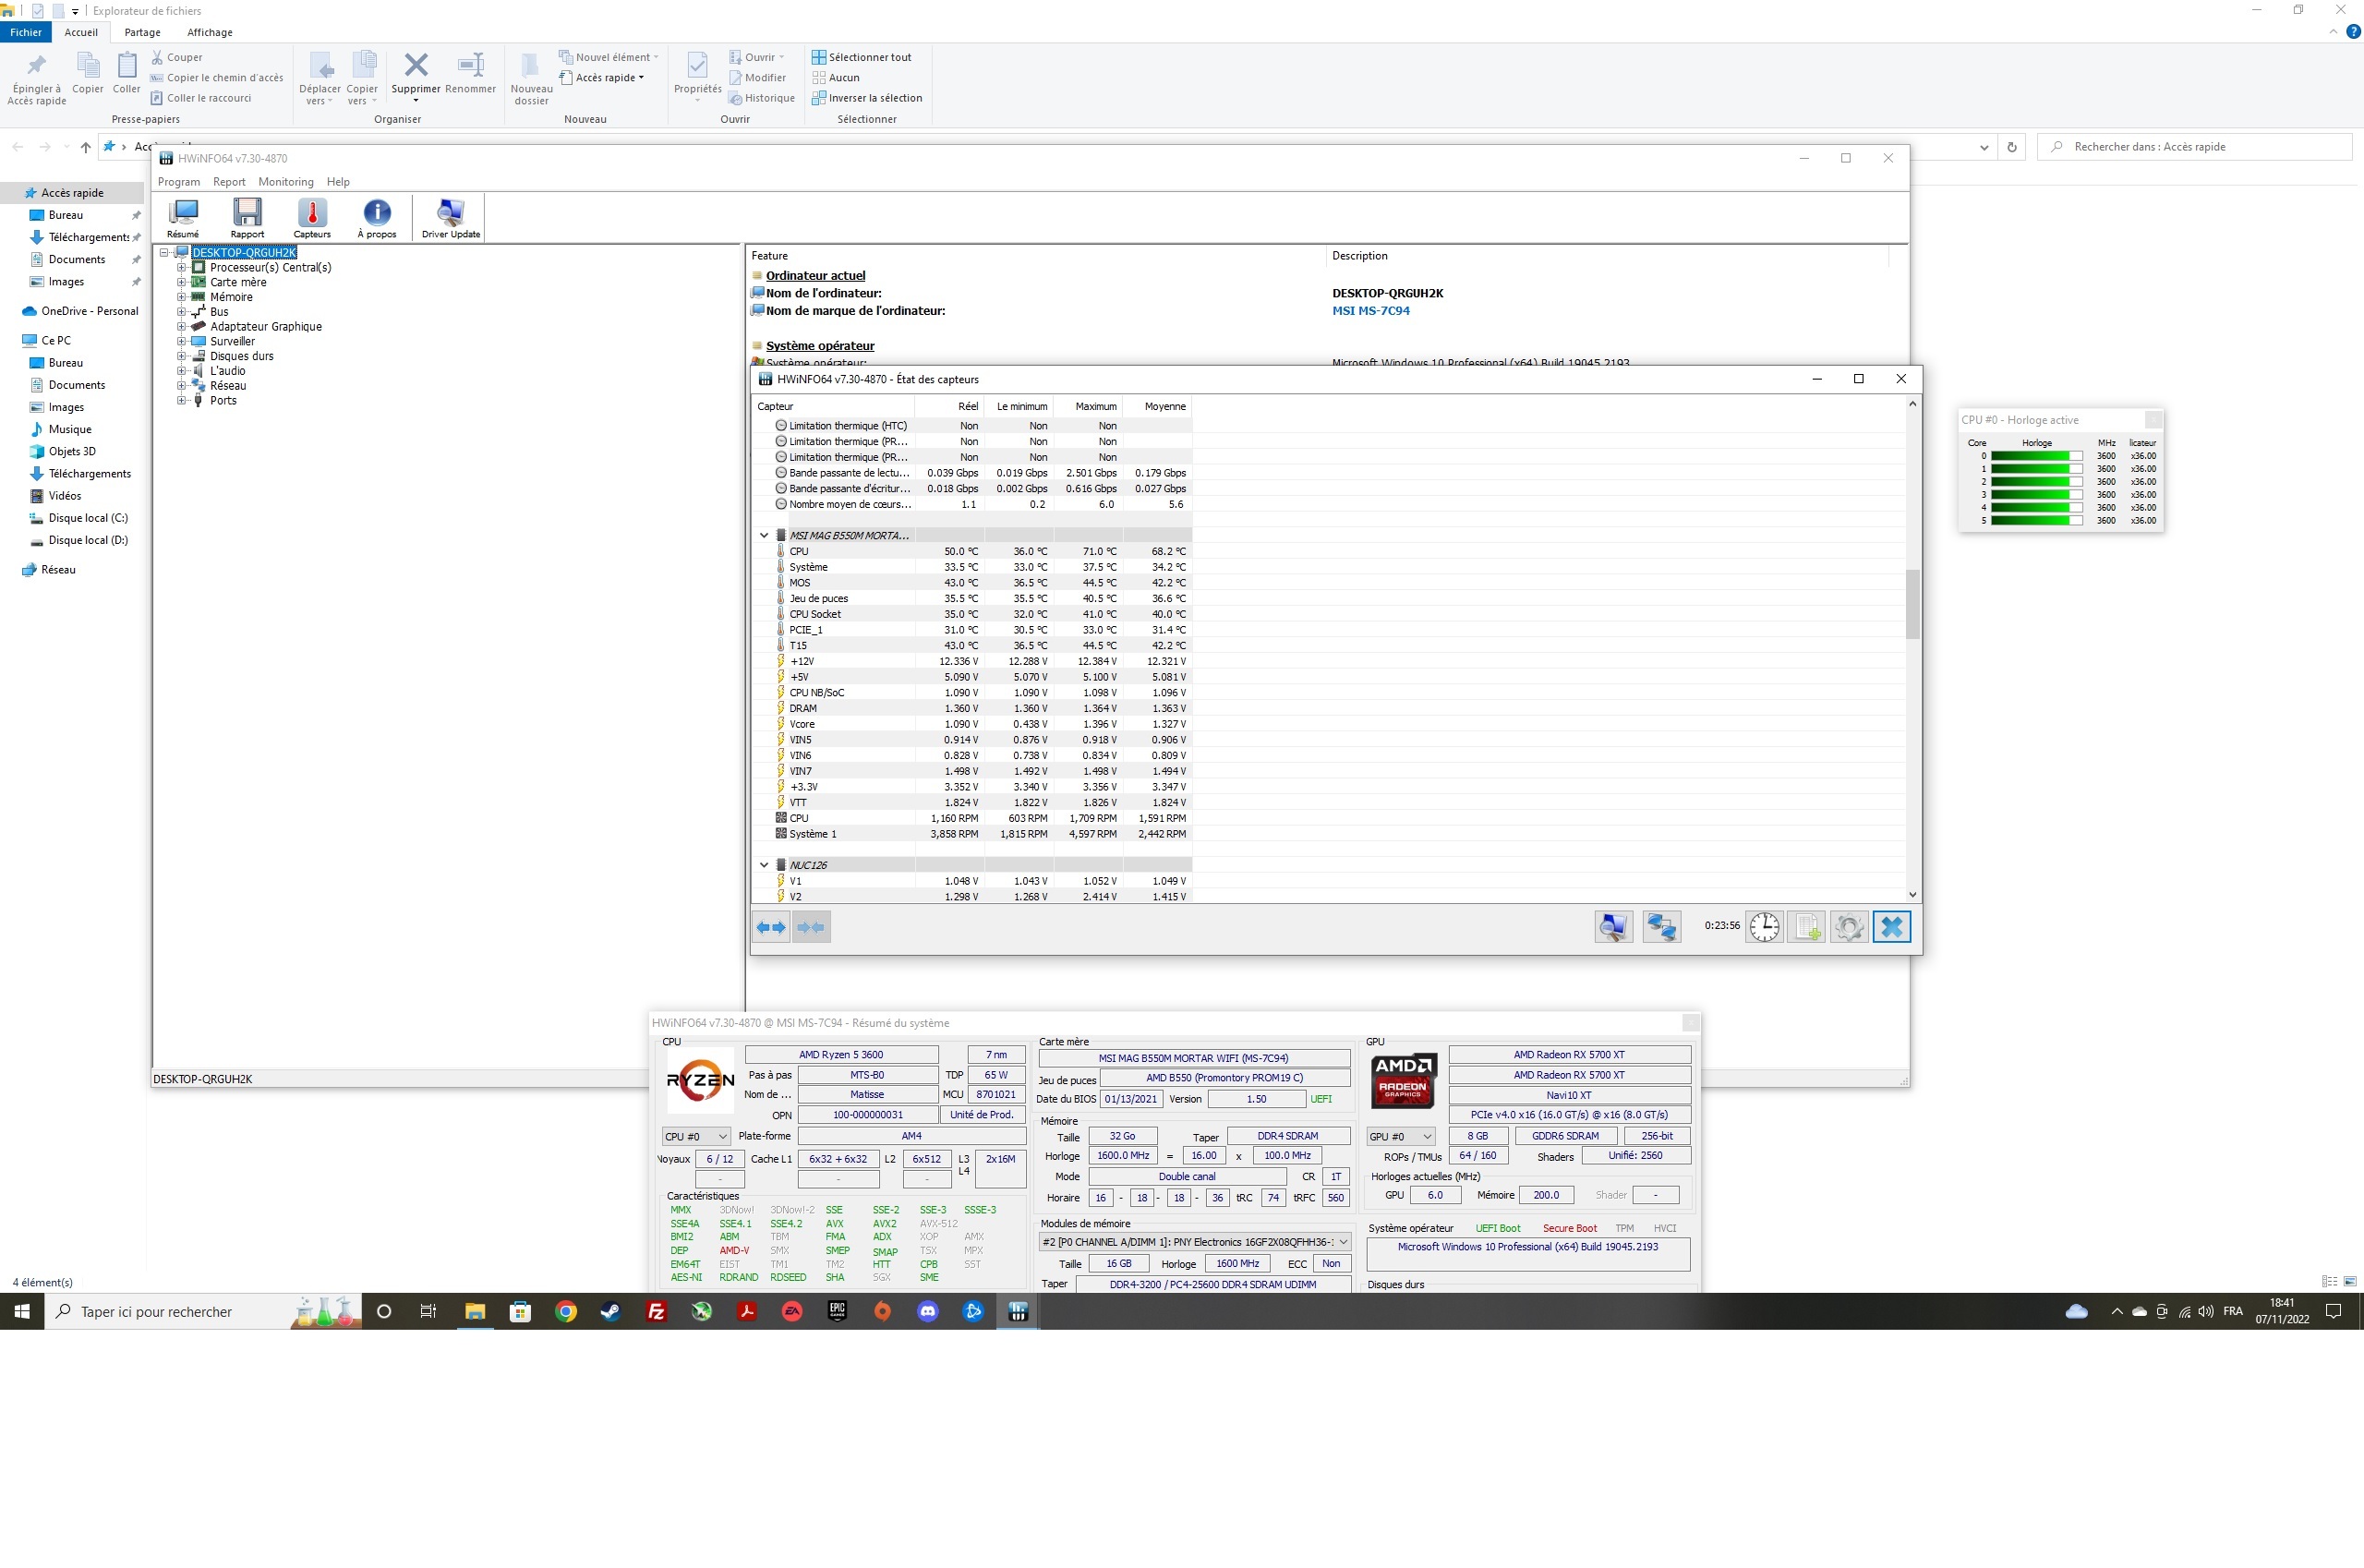Open Steam from the taskbar

click(x=610, y=1311)
